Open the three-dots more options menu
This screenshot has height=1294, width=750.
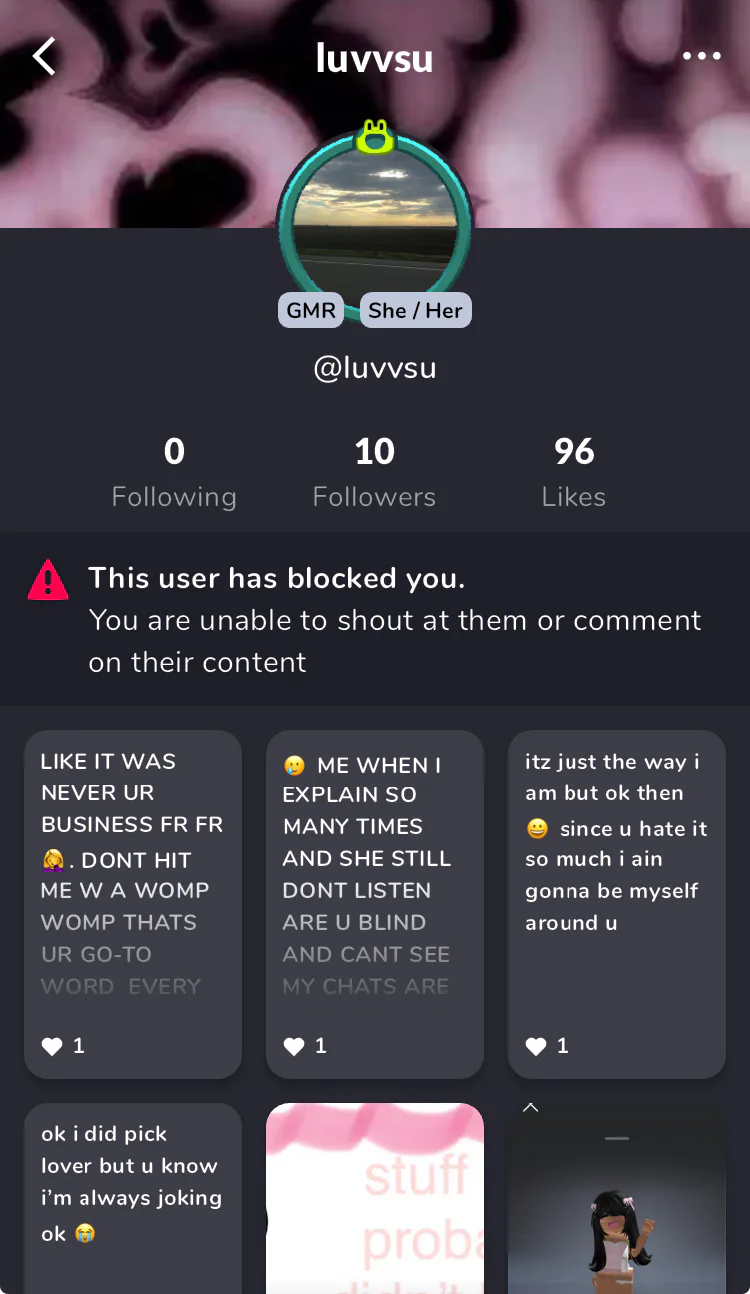click(x=701, y=57)
